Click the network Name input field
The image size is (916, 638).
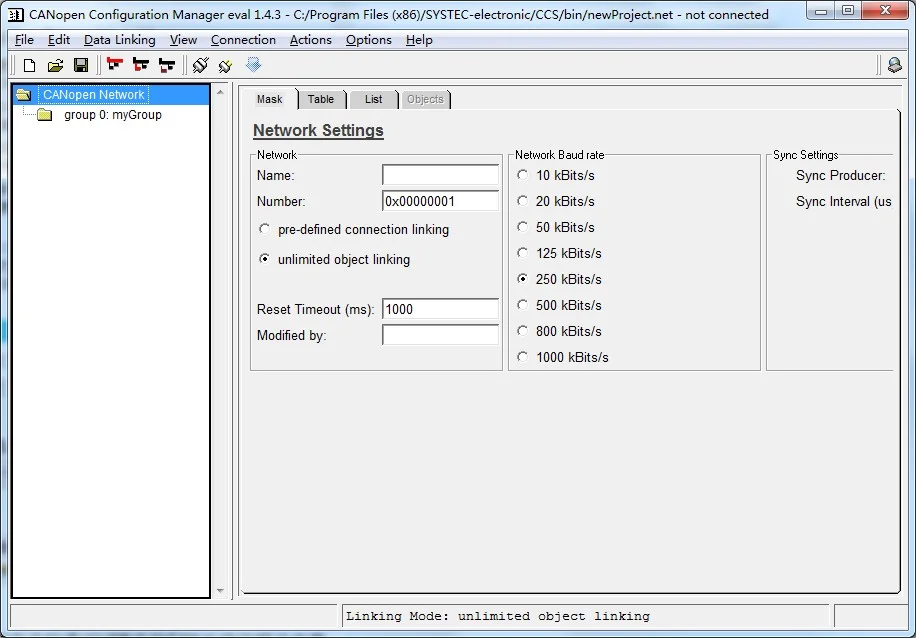[x=440, y=175]
